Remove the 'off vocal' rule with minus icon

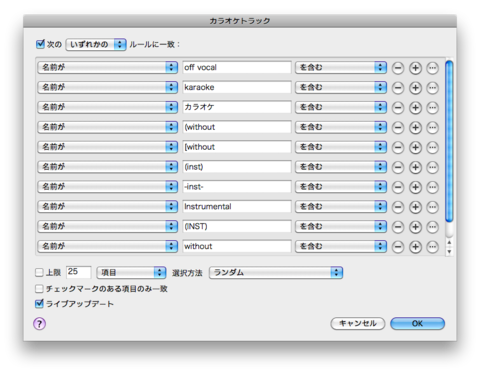[x=398, y=68]
